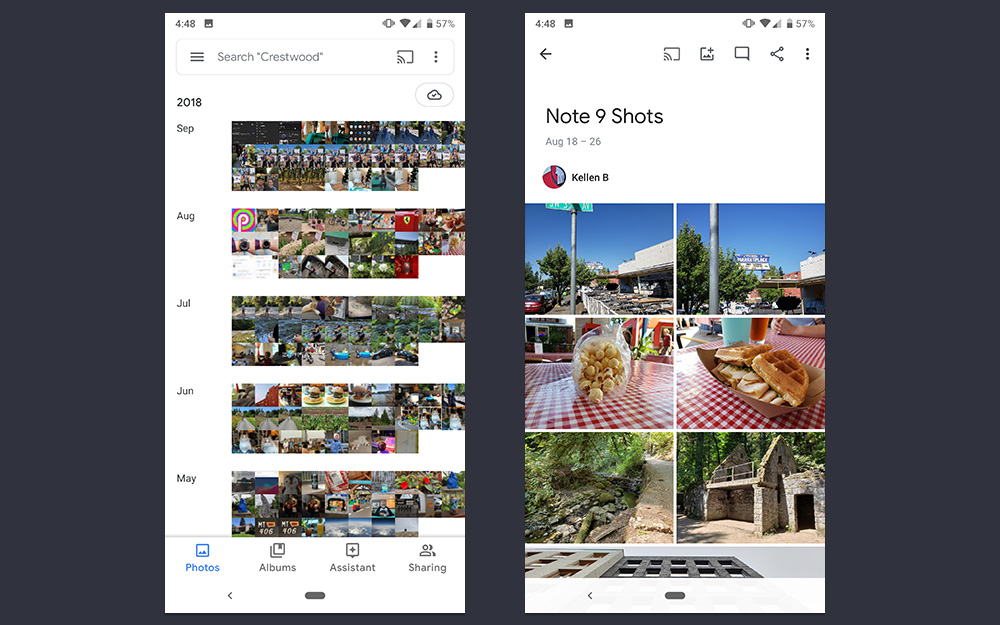Tap the Aug 18 – 26 date range
This screenshot has width=1000, height=625.
[573, 142]
